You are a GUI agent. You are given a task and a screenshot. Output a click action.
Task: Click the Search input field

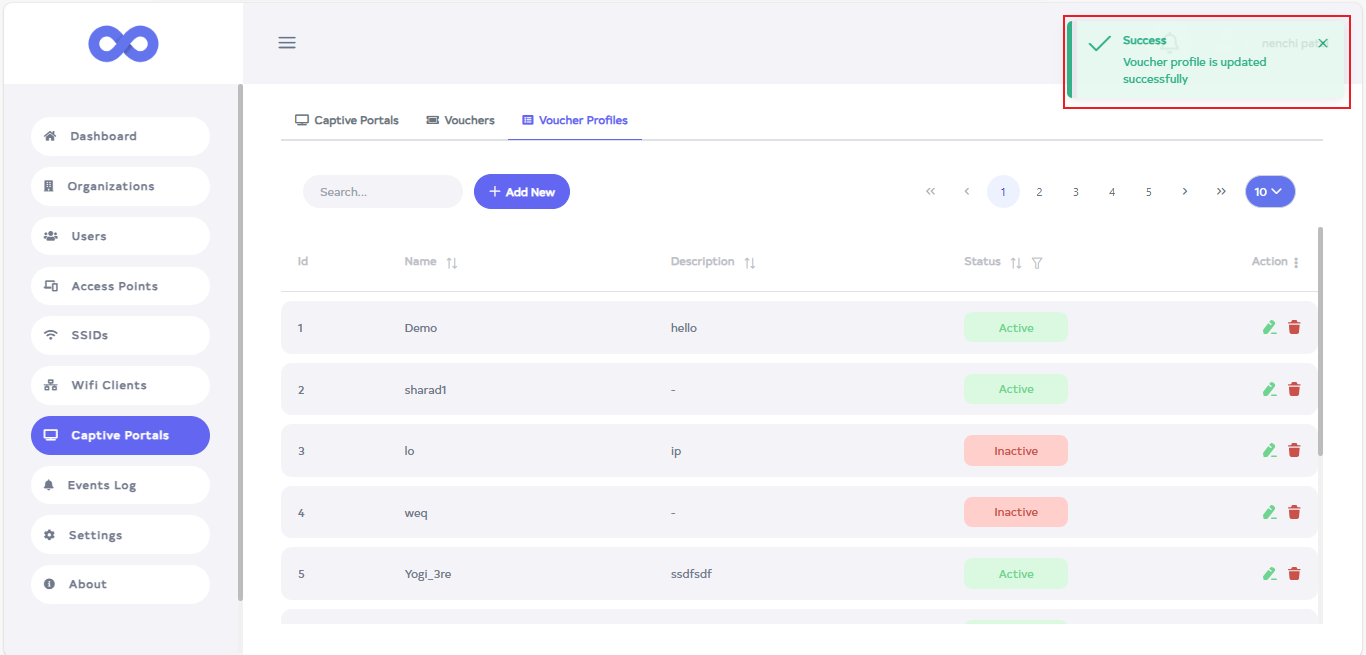(x=382, y=192)
